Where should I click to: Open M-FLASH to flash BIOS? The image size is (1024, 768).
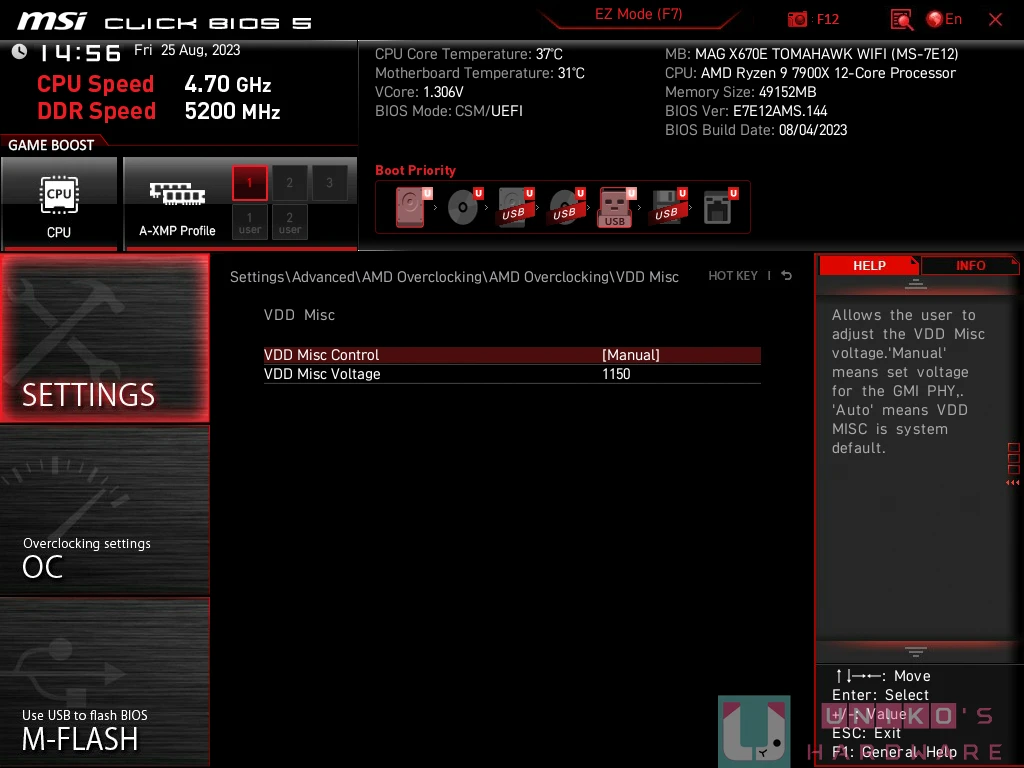pyautogui.click(x=104, y=681)
